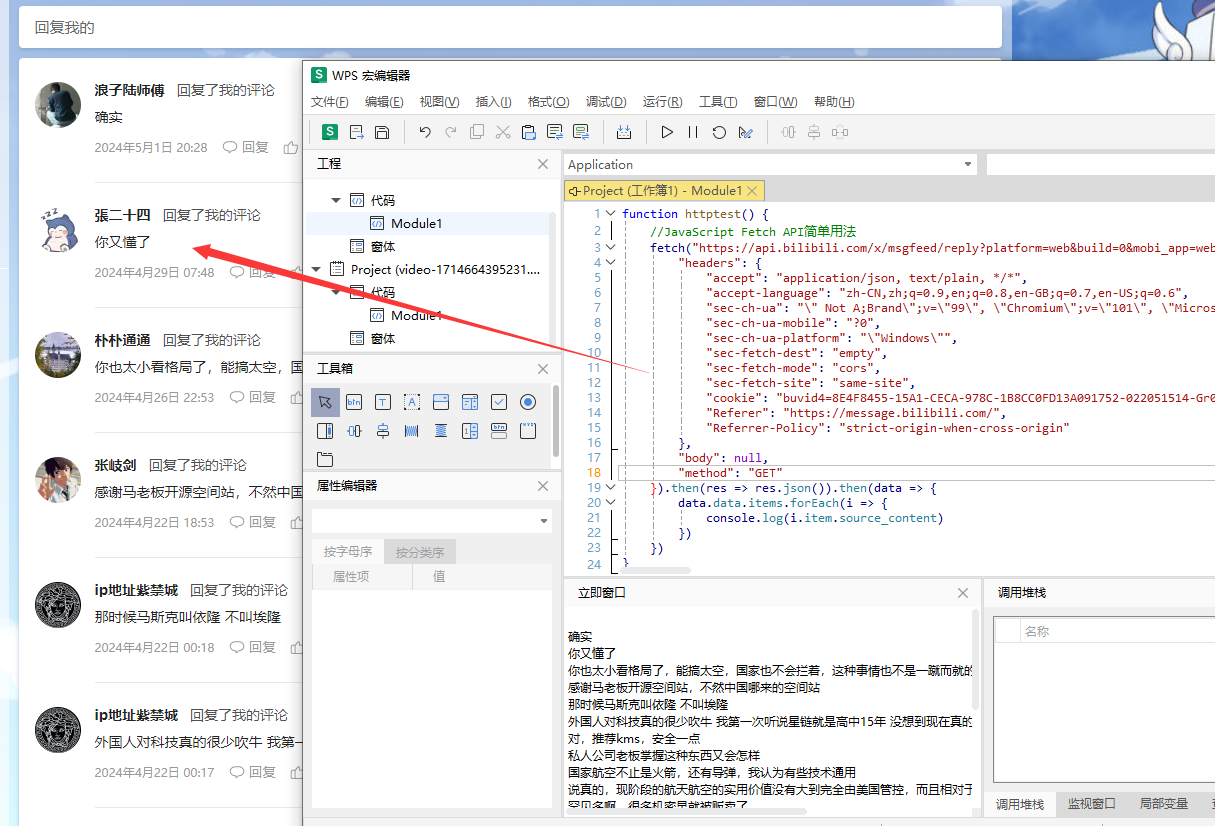Click the reset macro toolbar icon
The width and height of the screenshot is (1215, 826).
pyautogui.click(x=719, y=131)
